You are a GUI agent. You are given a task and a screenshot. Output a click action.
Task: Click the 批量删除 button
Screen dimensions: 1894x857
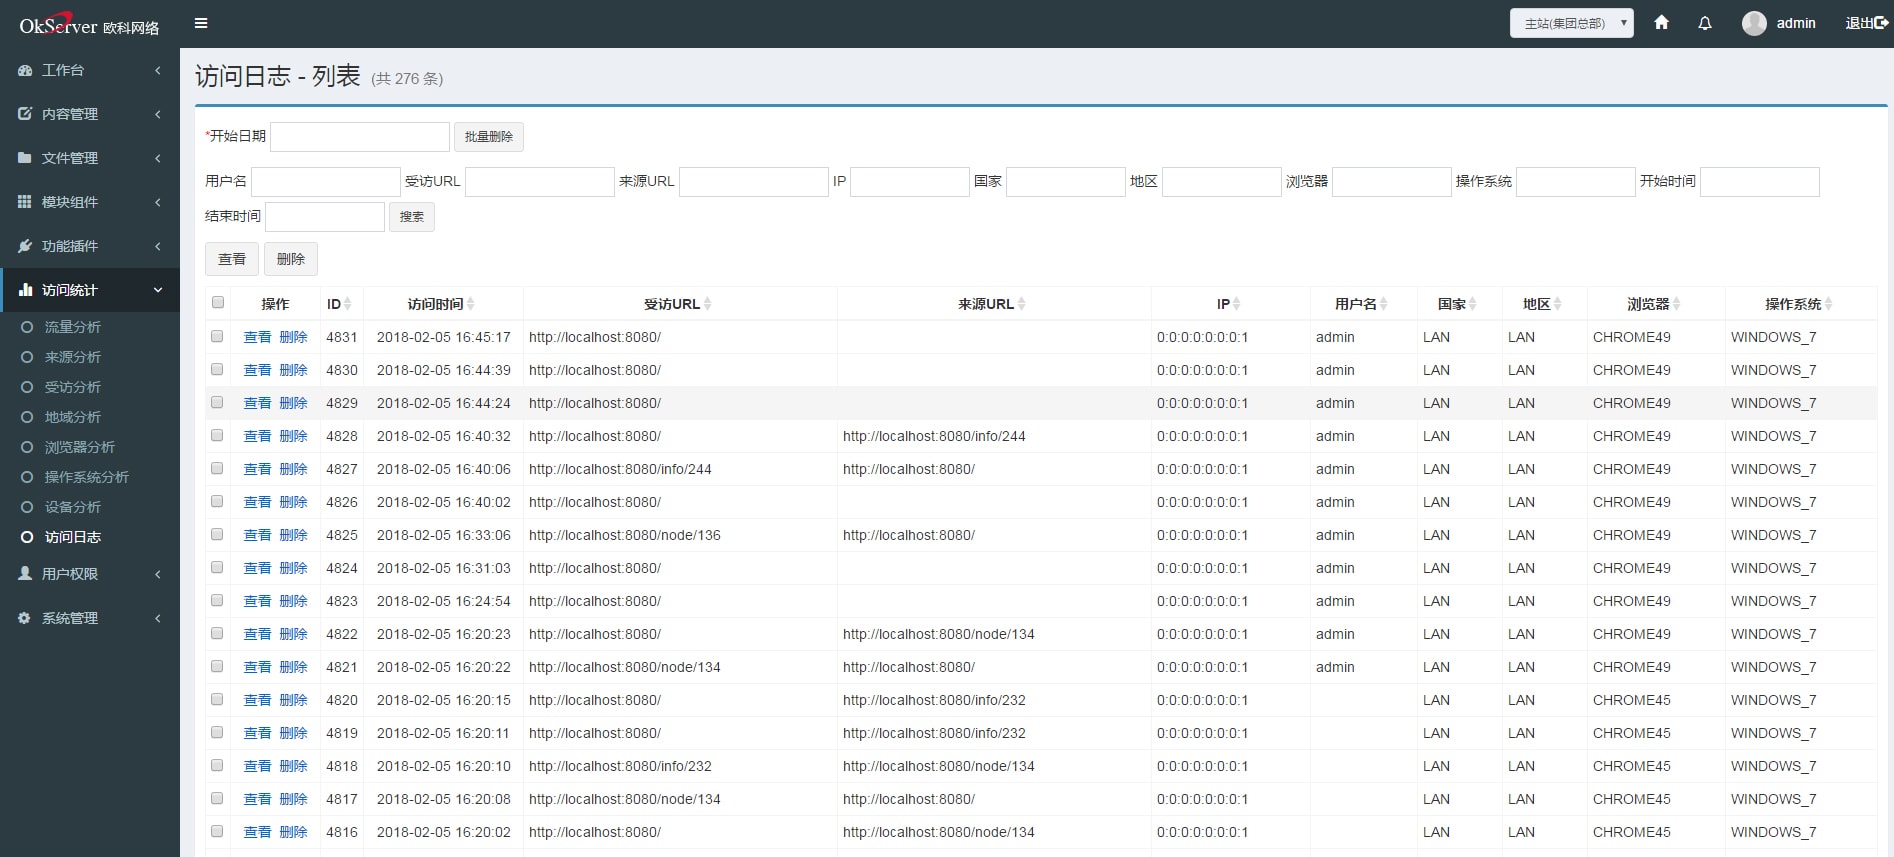pyautogui.click(x=489, y=137)
